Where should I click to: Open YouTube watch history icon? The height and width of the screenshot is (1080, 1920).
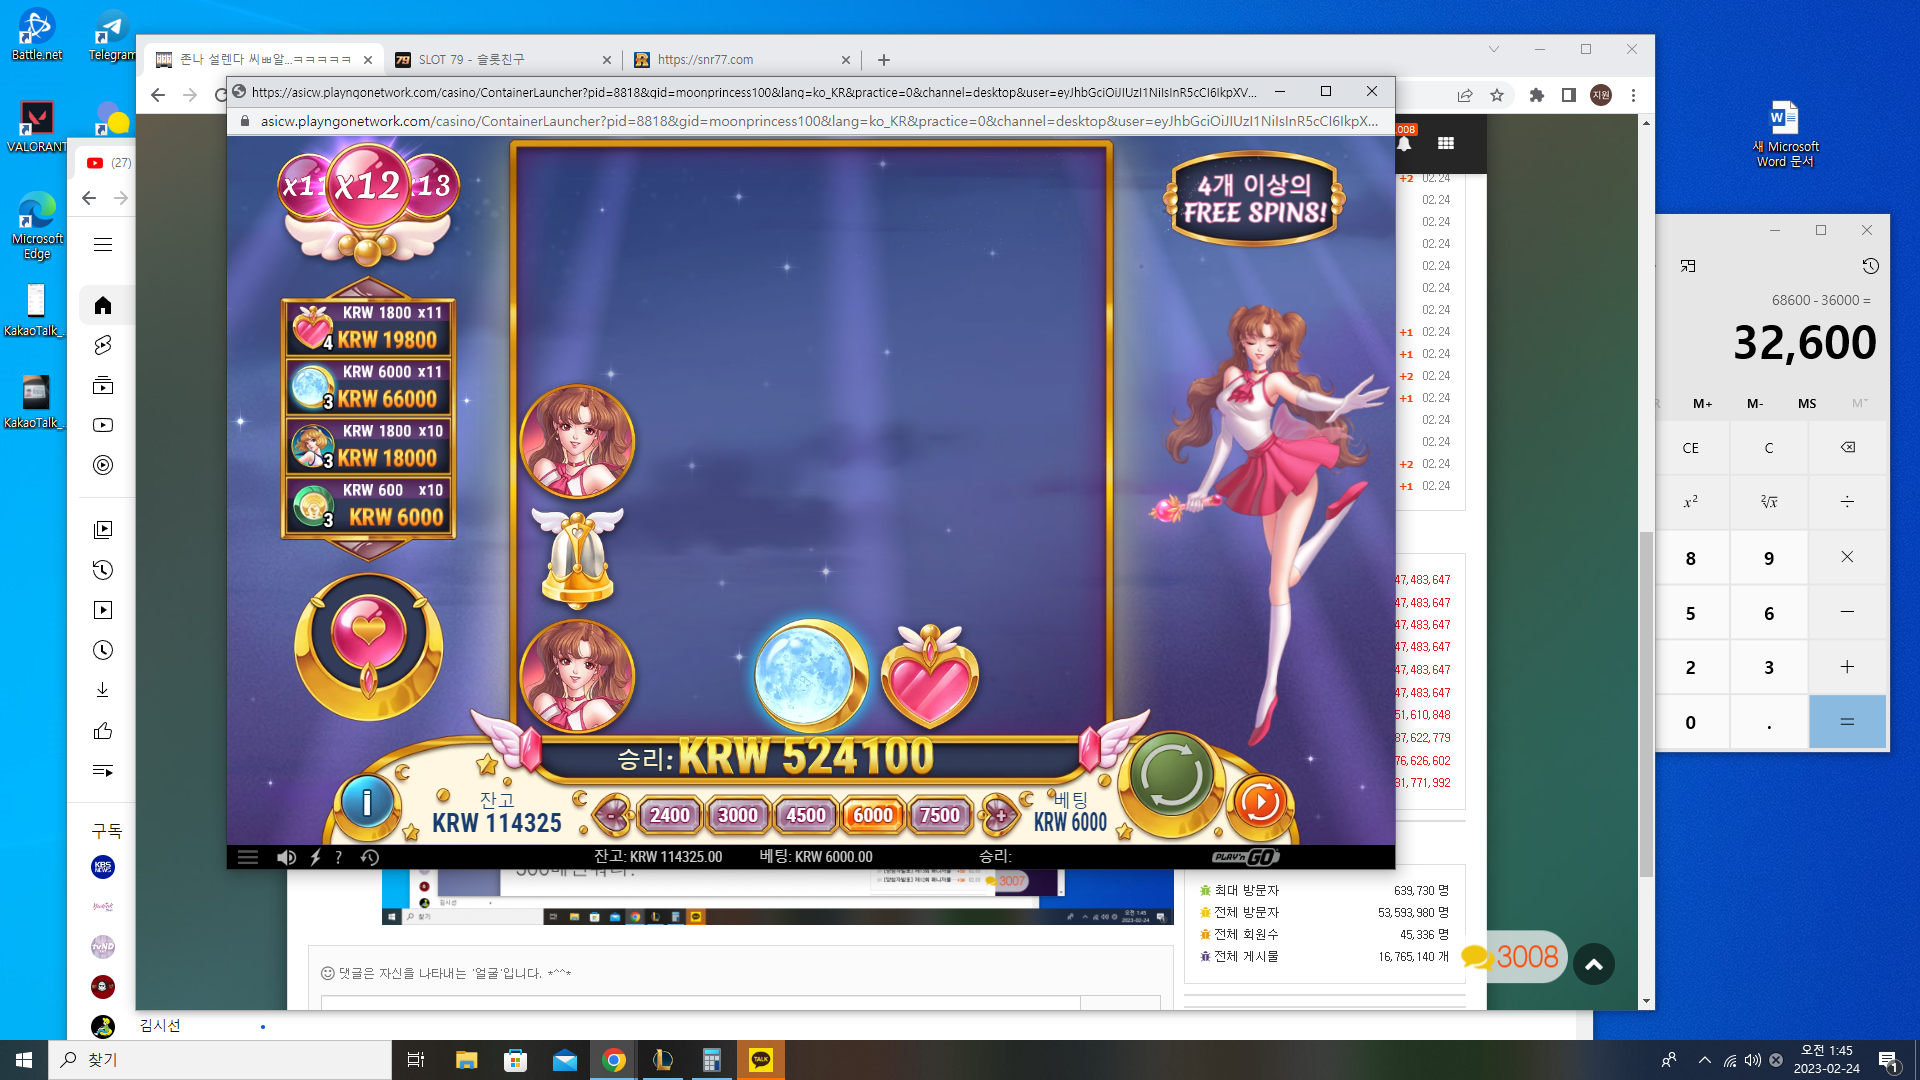coord(103,570)
